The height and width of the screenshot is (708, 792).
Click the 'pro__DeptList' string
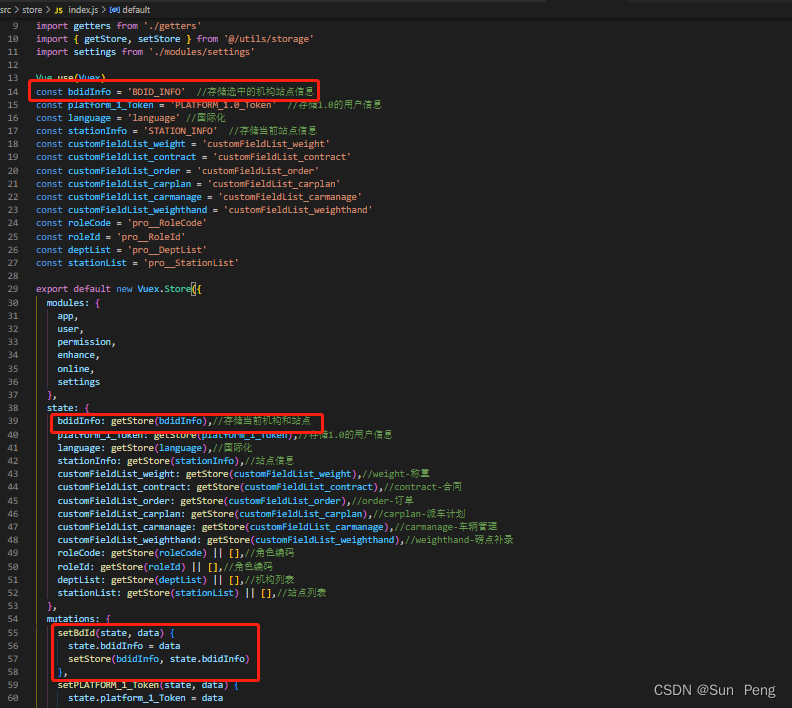click(167, 250)
